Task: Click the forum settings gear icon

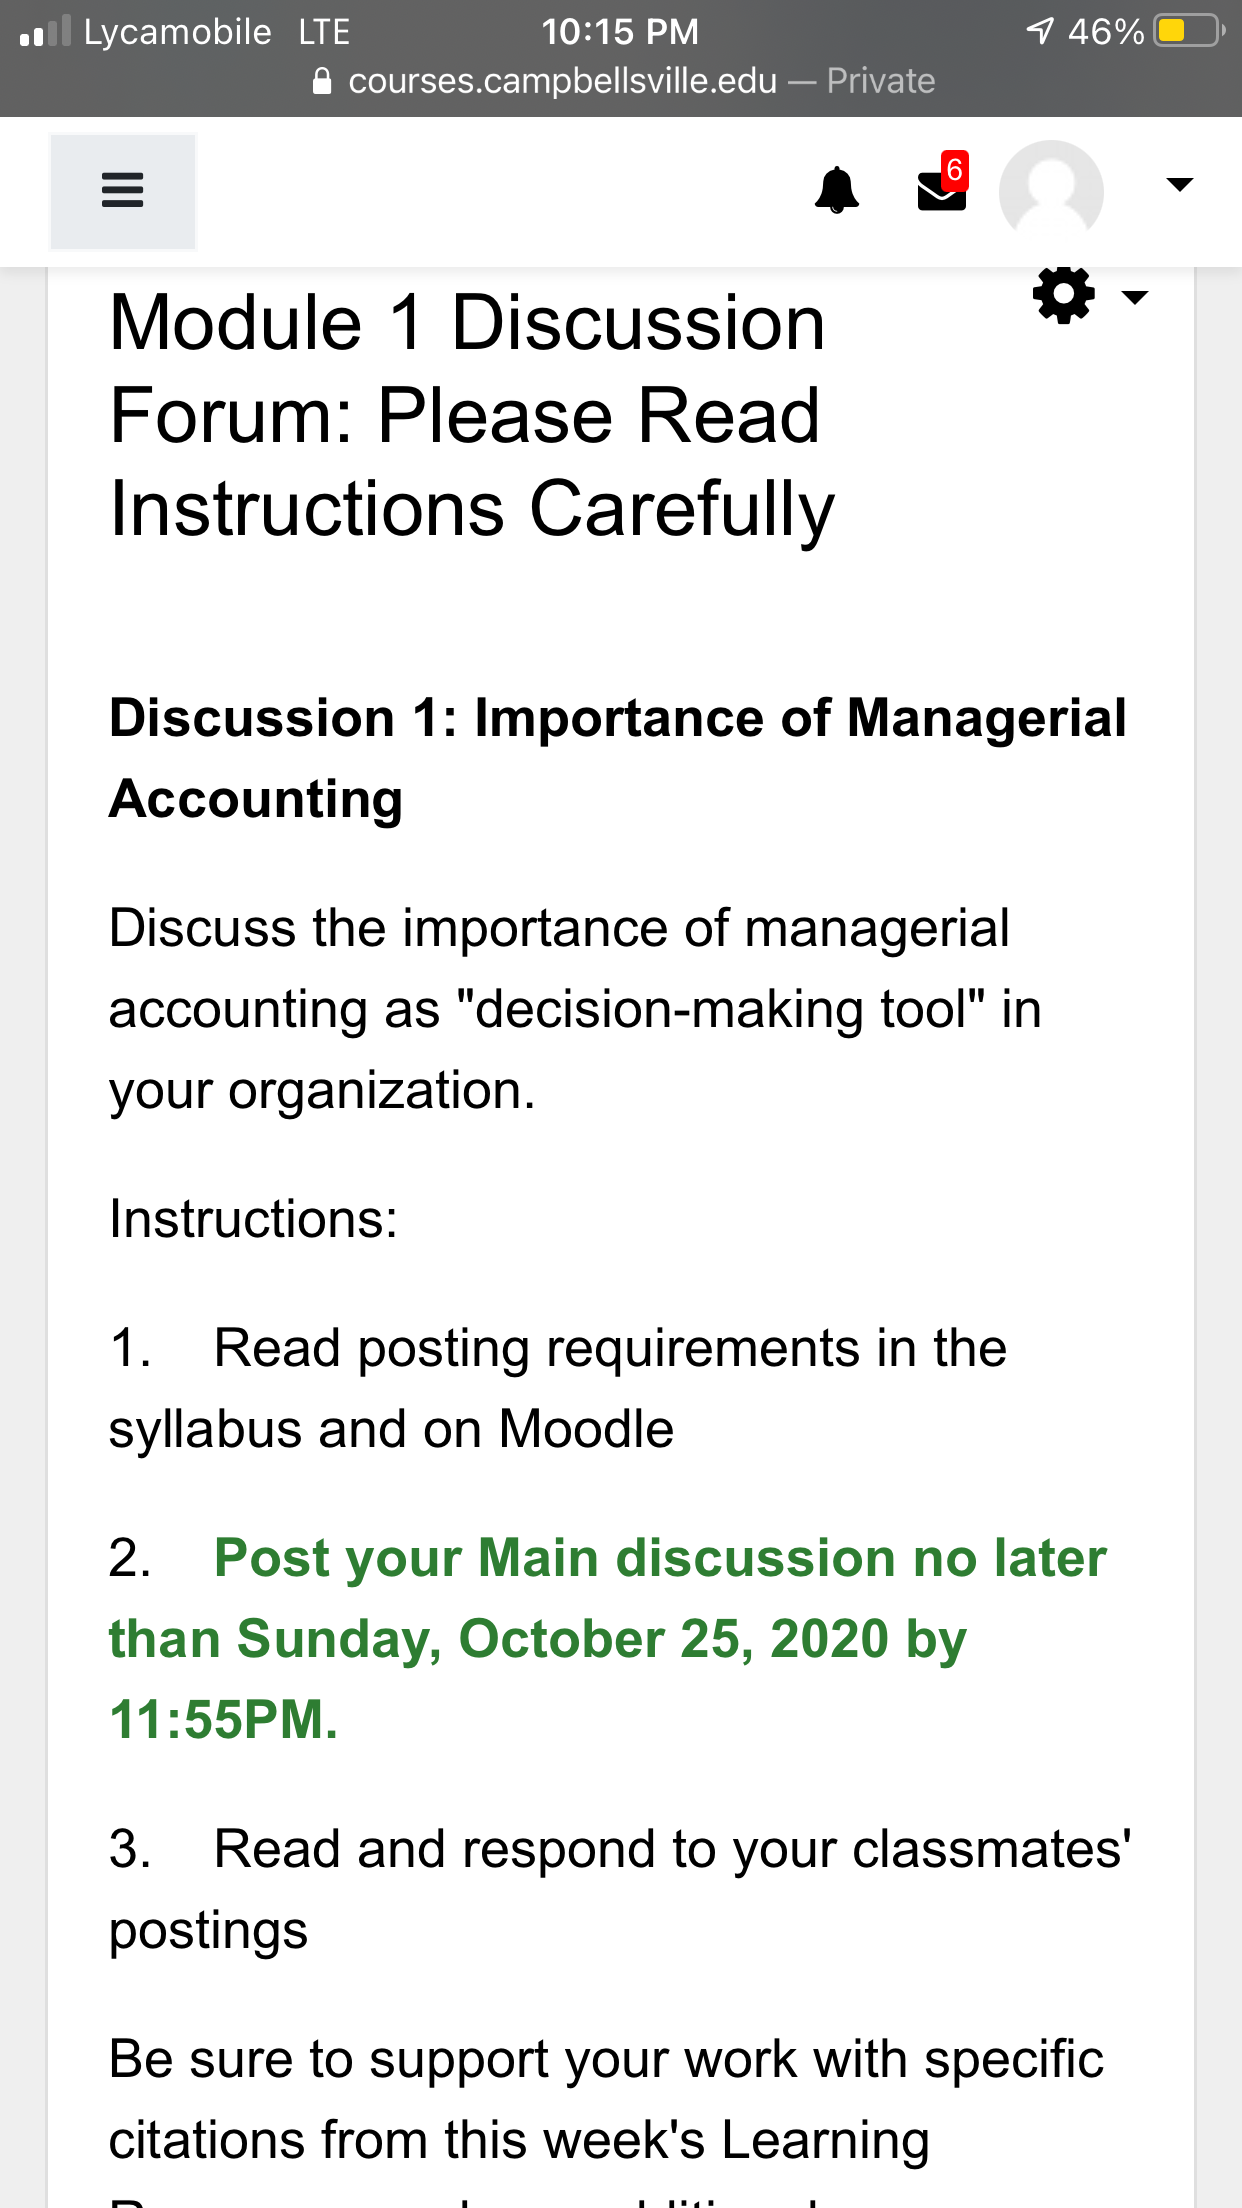Action: [1063, 295]
